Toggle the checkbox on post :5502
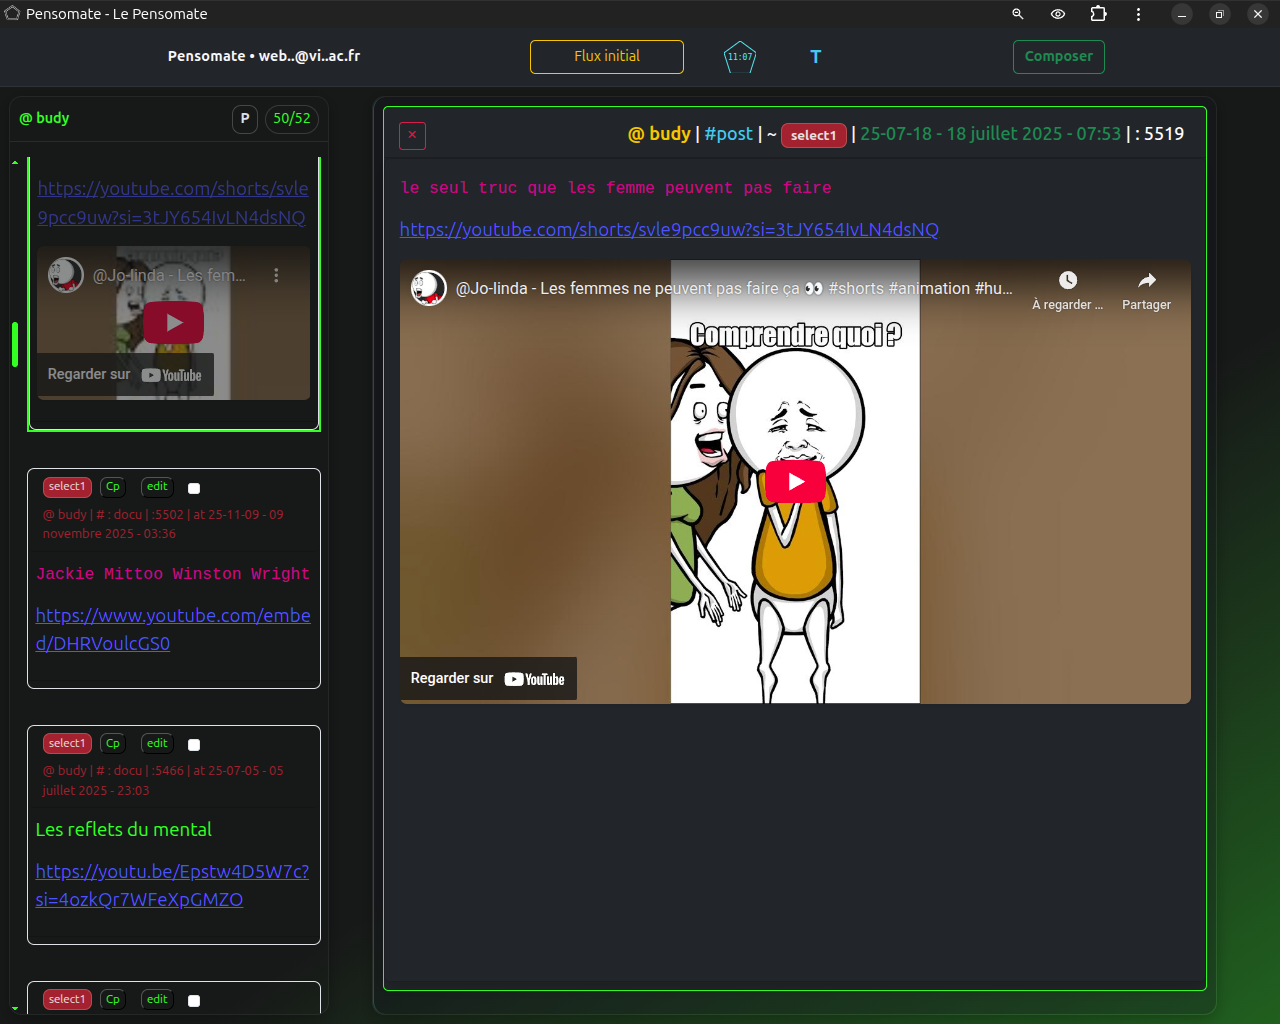 click(194, 488)
